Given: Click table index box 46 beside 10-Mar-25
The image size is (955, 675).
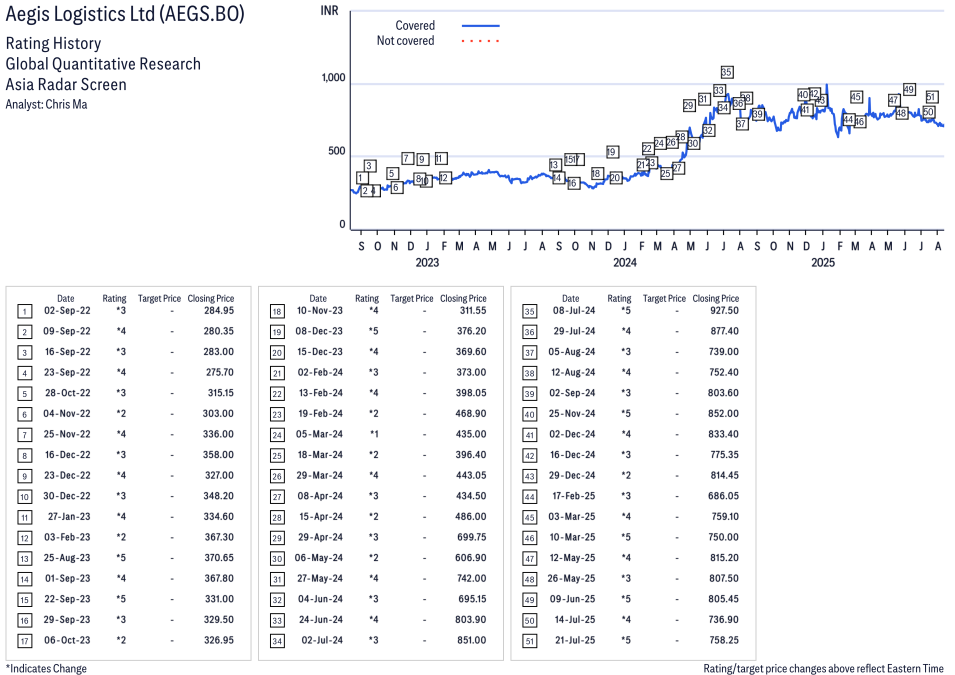Looking at the screenshot, I should (530, 539).
